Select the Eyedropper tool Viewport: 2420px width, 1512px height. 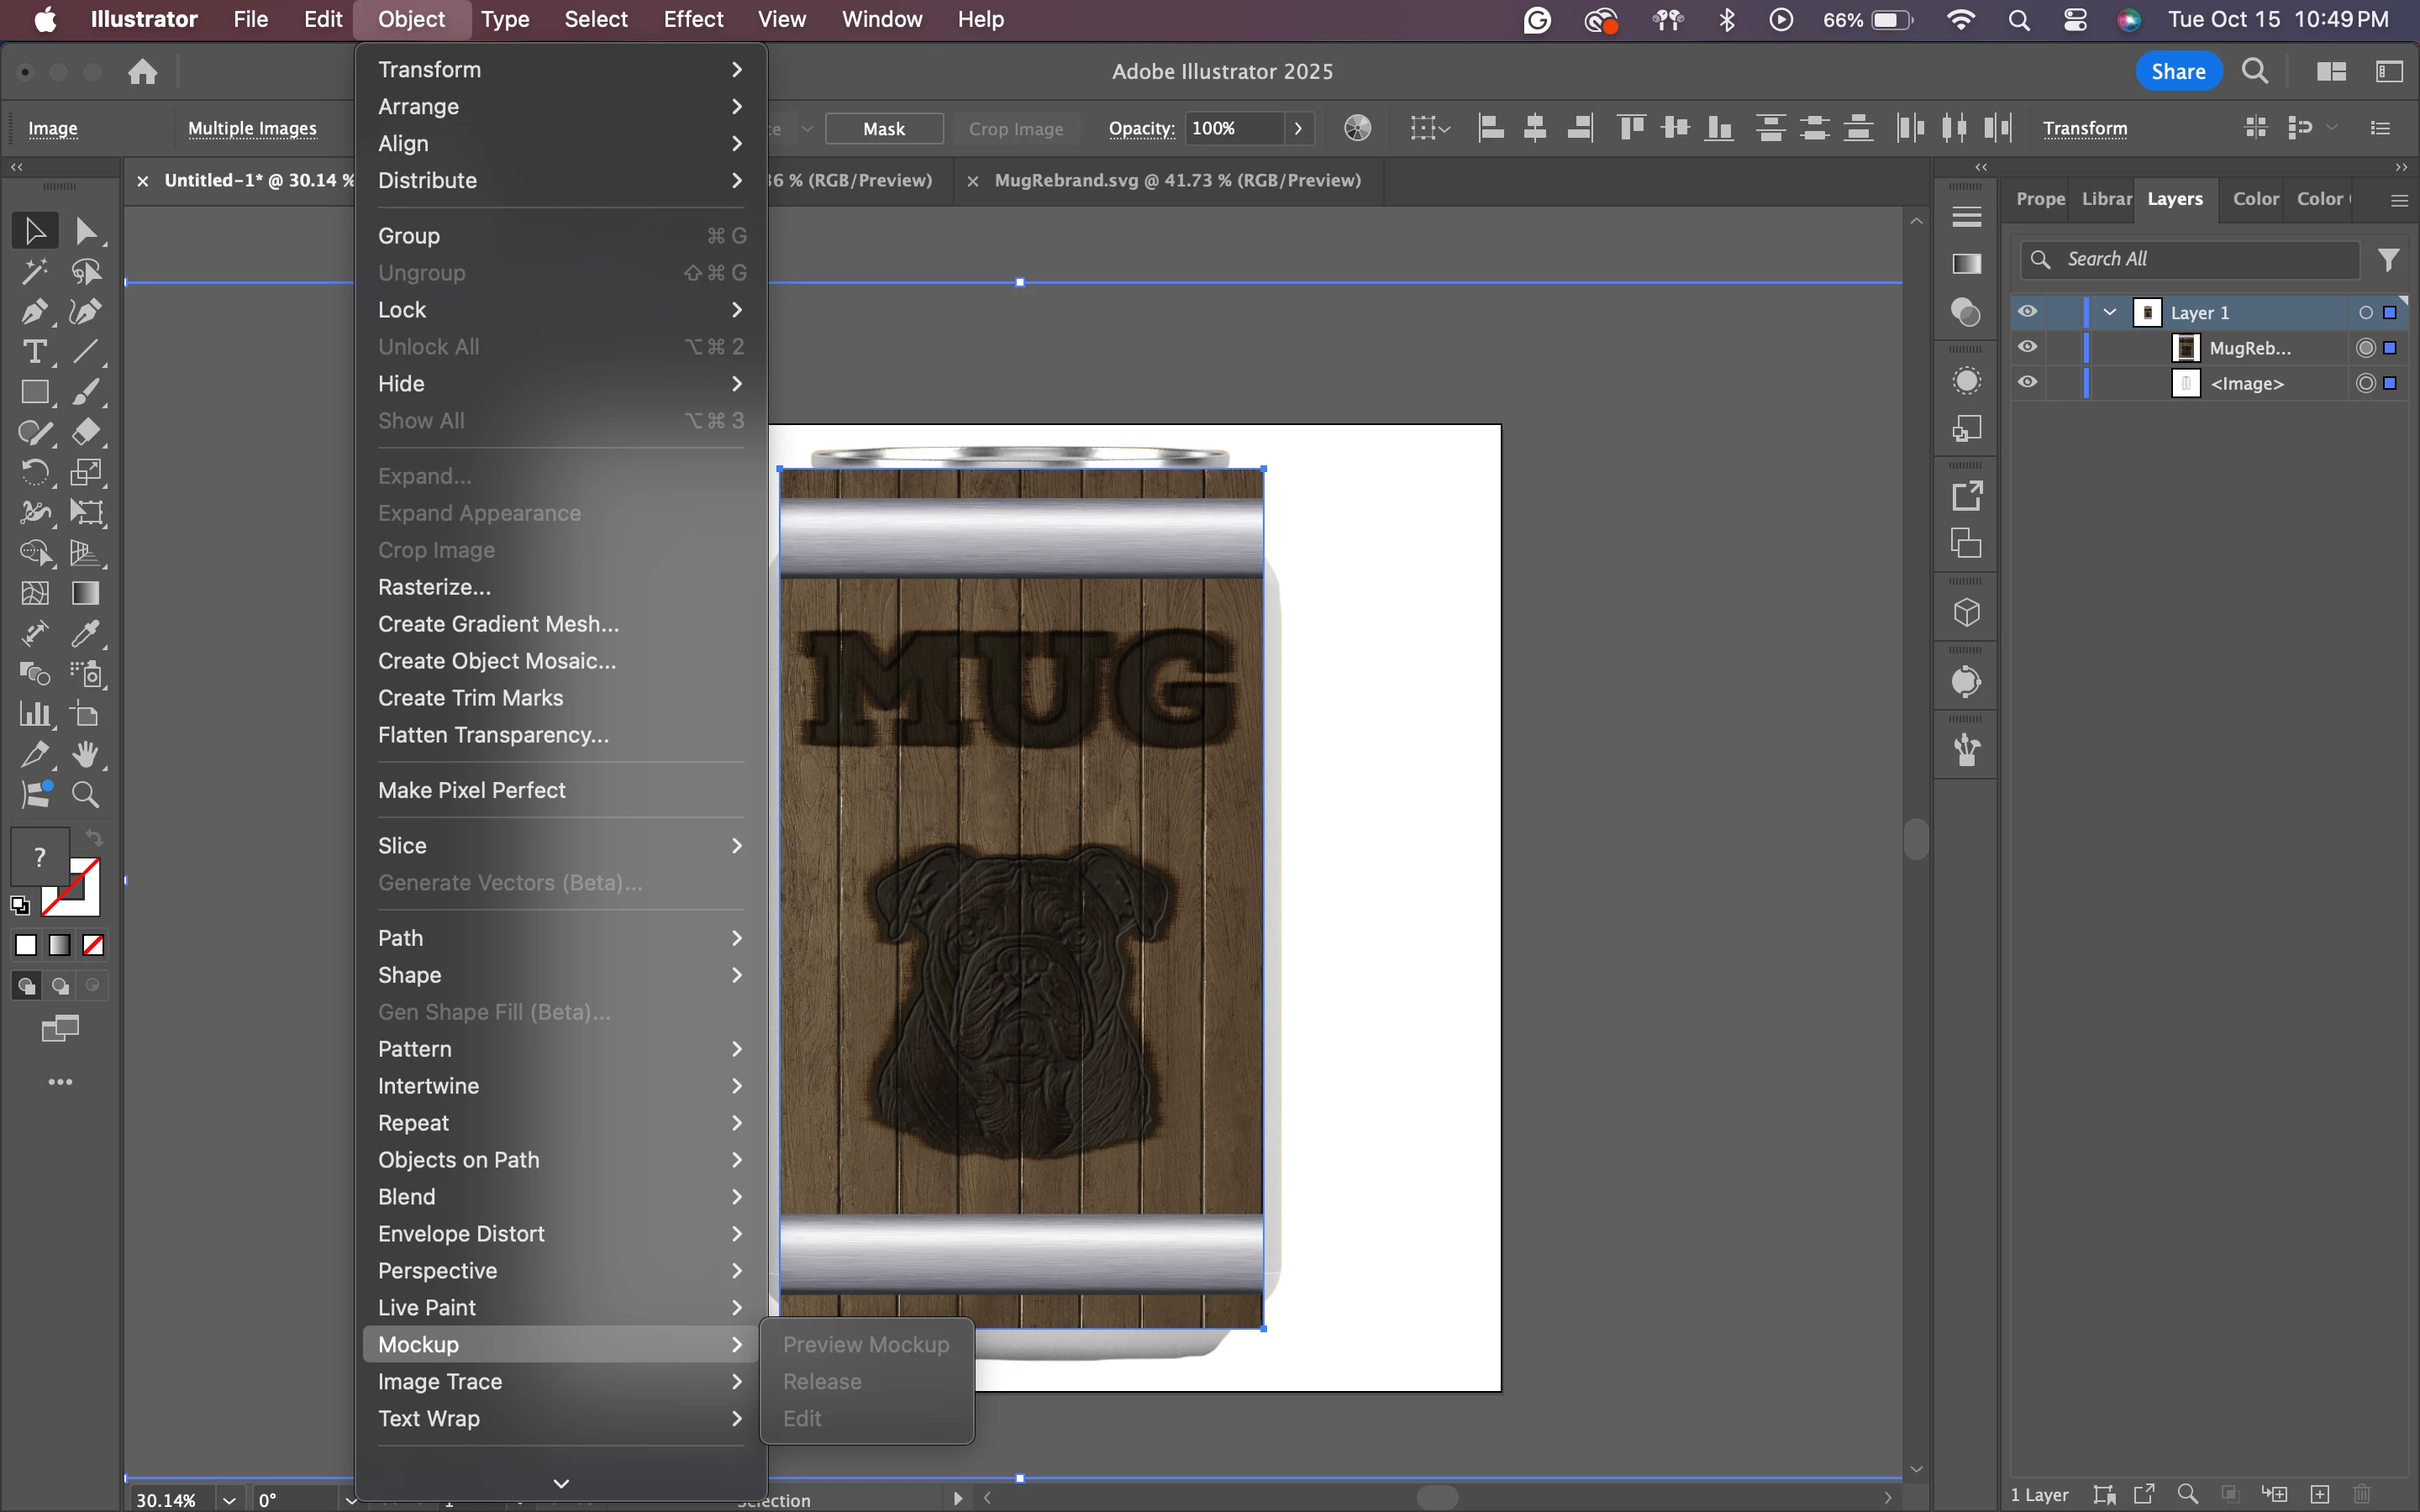(x=86, y=634)
